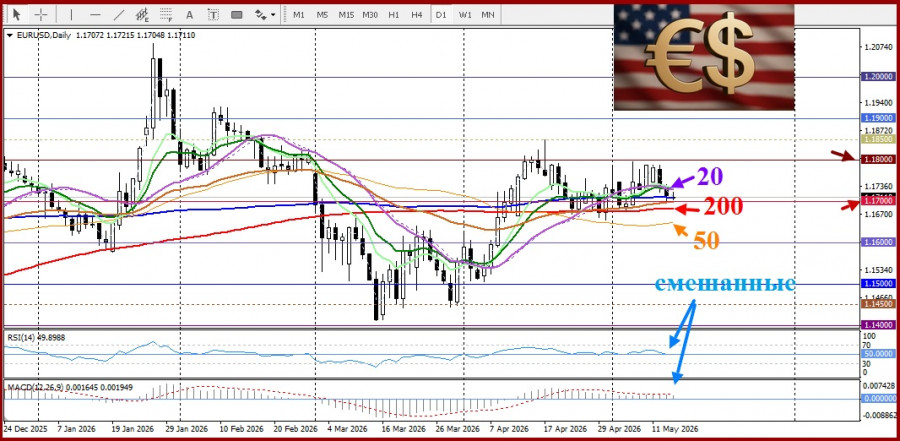Switch to the M15 timeframe
The image size is (900, 441).
pos(346,15)
